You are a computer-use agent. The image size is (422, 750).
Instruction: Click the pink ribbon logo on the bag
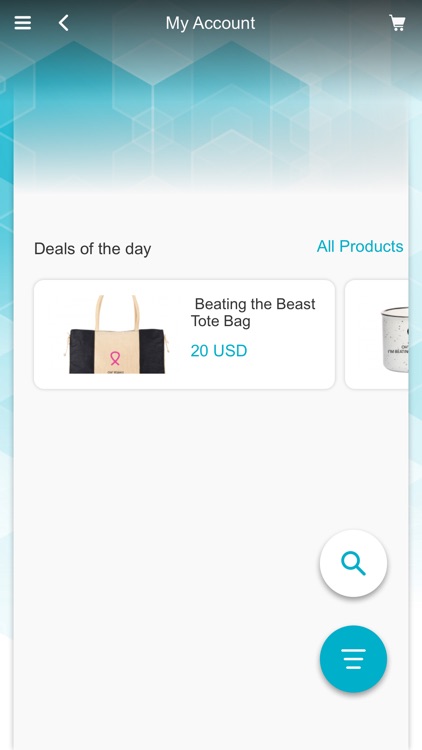point(115,358)
